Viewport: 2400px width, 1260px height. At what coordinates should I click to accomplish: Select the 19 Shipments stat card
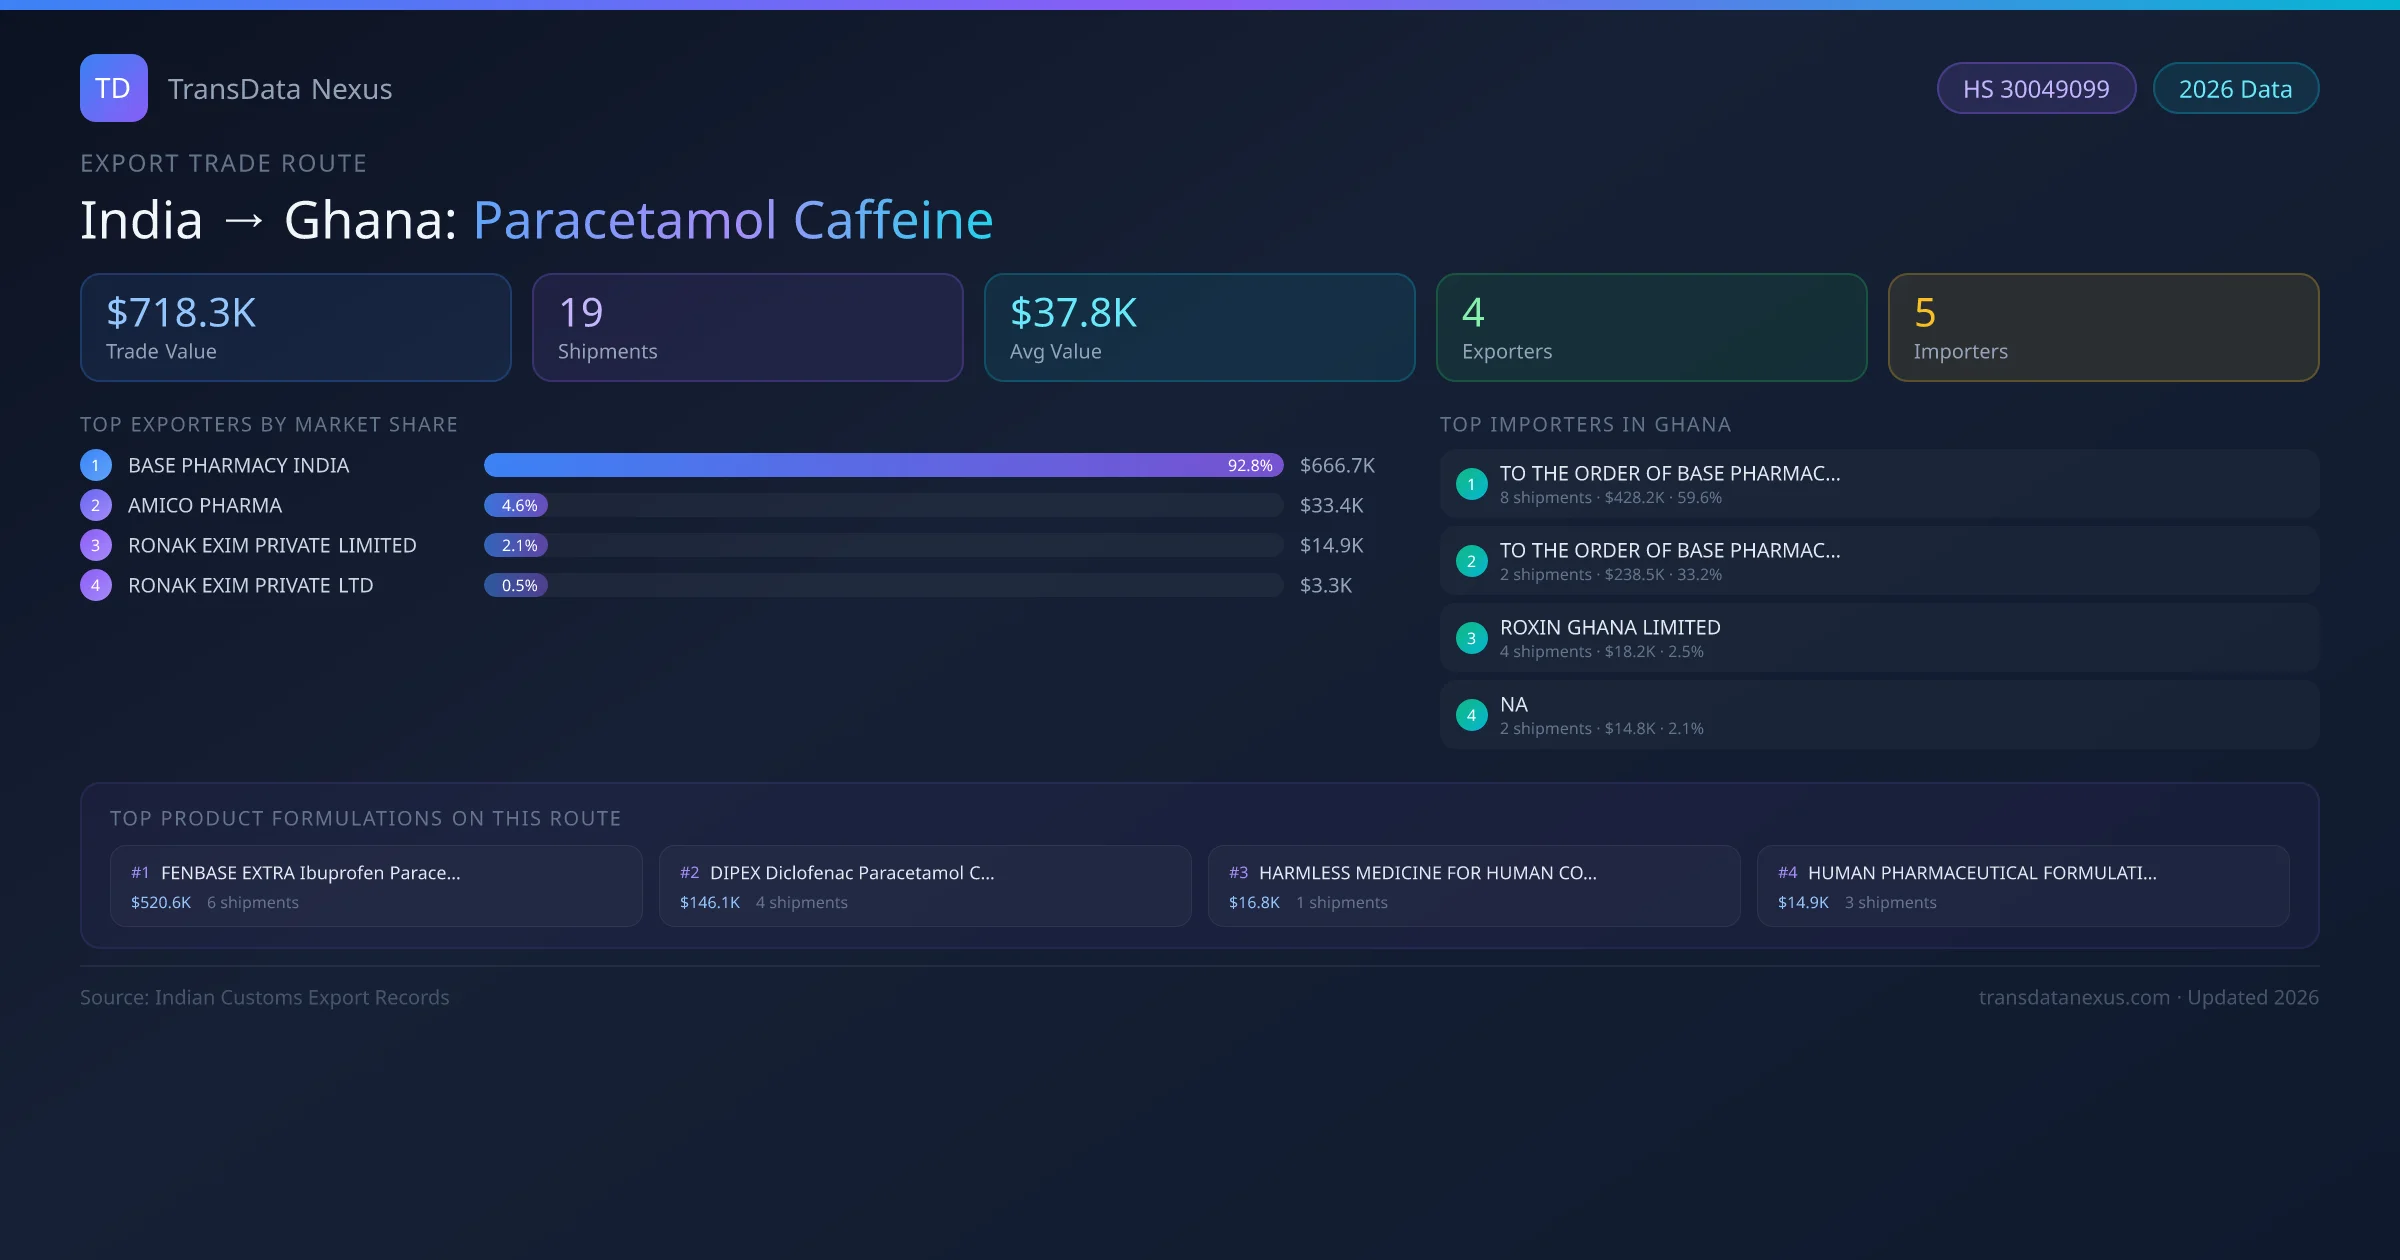(747, 328)
